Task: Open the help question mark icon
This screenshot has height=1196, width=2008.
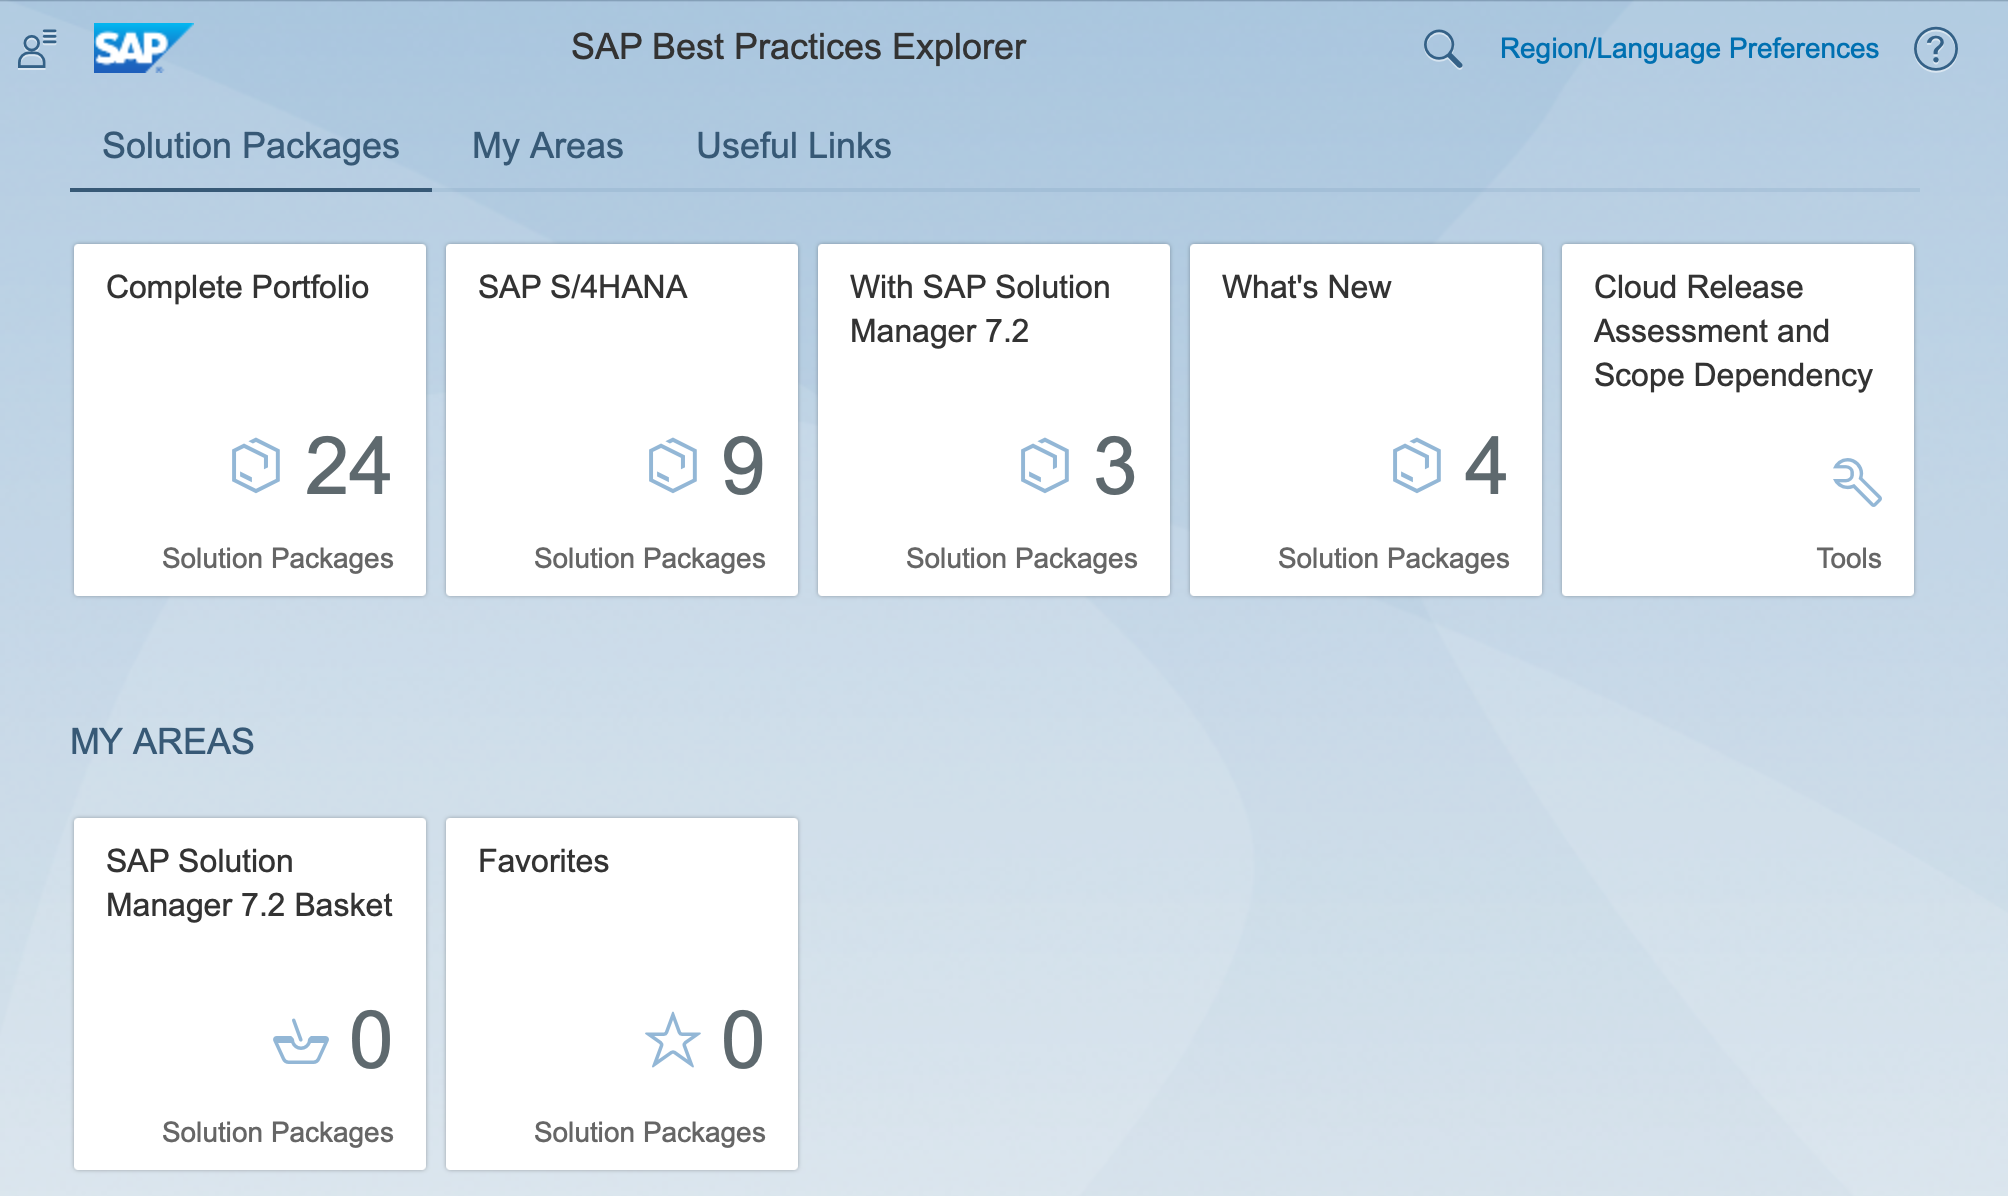Action: (1935, 49)
